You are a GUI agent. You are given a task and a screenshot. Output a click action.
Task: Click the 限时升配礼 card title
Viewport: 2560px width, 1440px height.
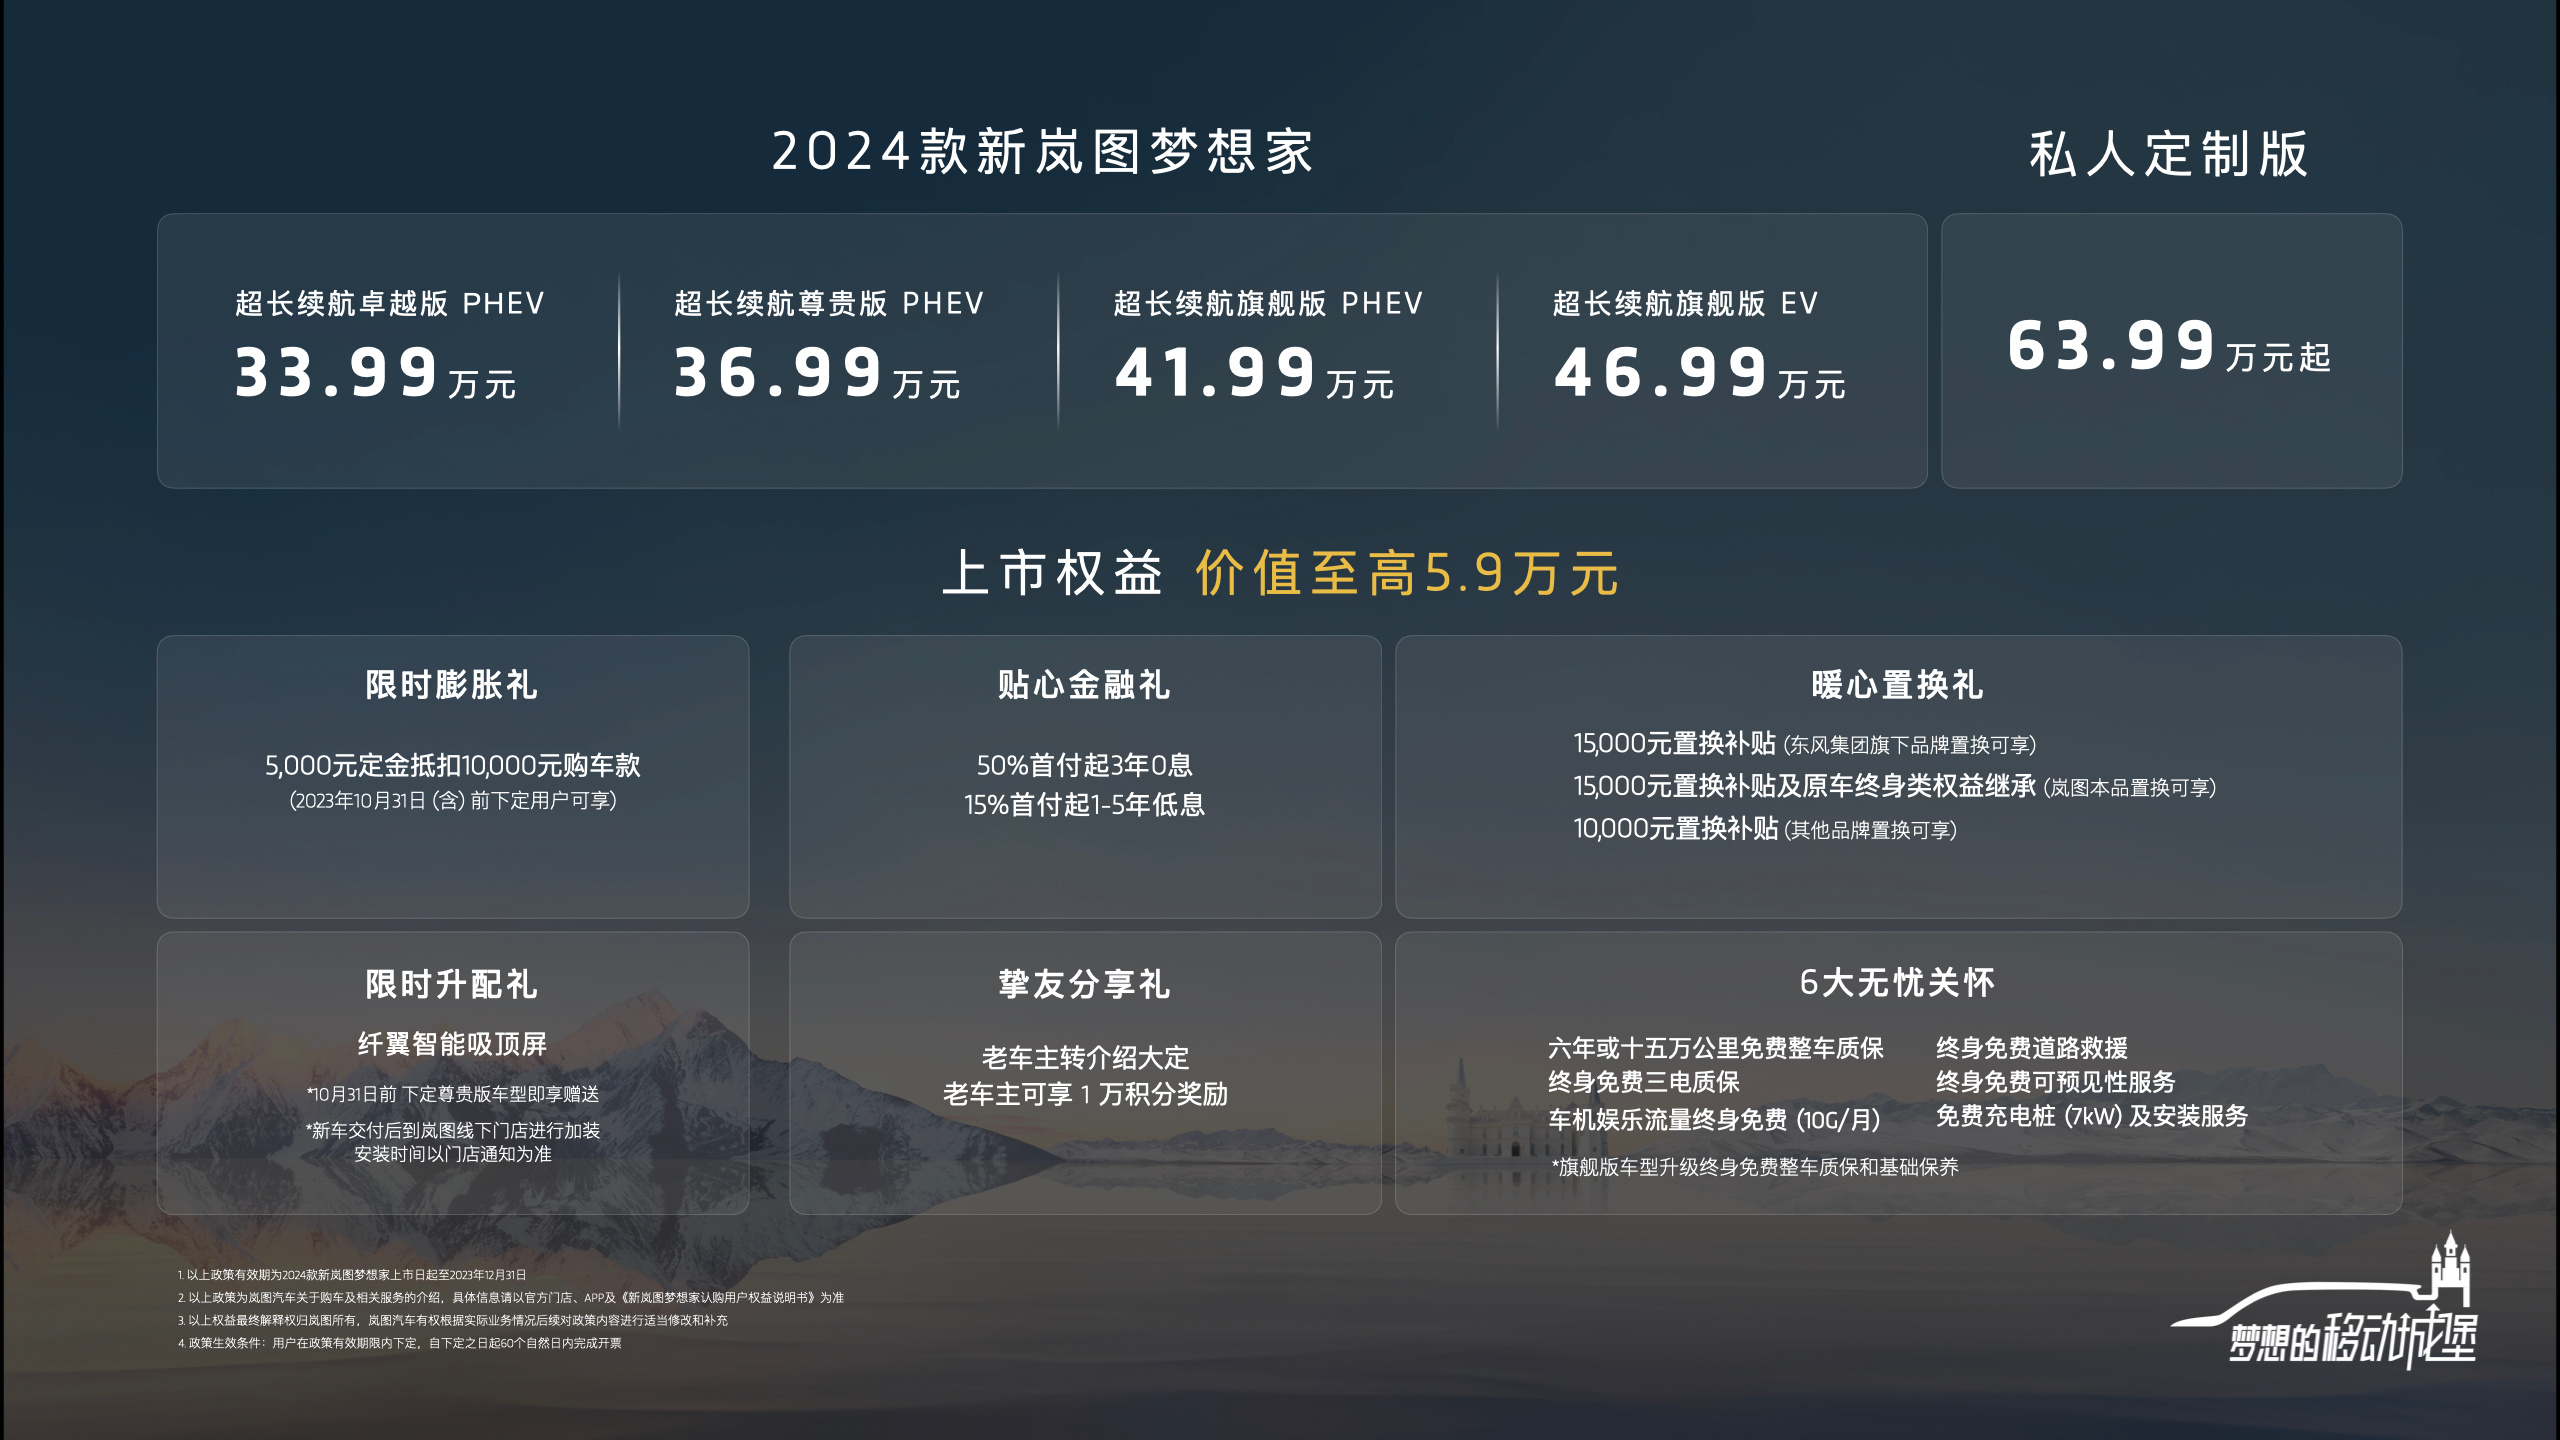click(452, 984)
